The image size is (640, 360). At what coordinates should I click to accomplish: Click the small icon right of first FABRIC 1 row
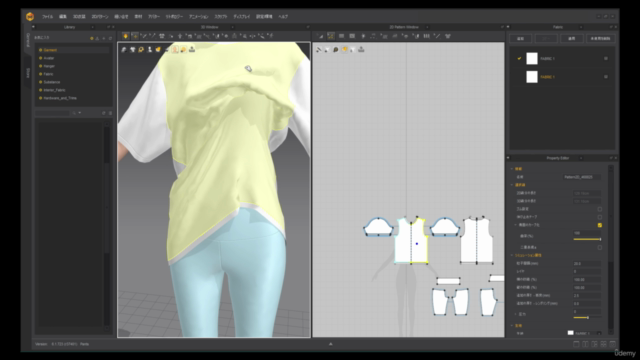[x=606, y=58]
